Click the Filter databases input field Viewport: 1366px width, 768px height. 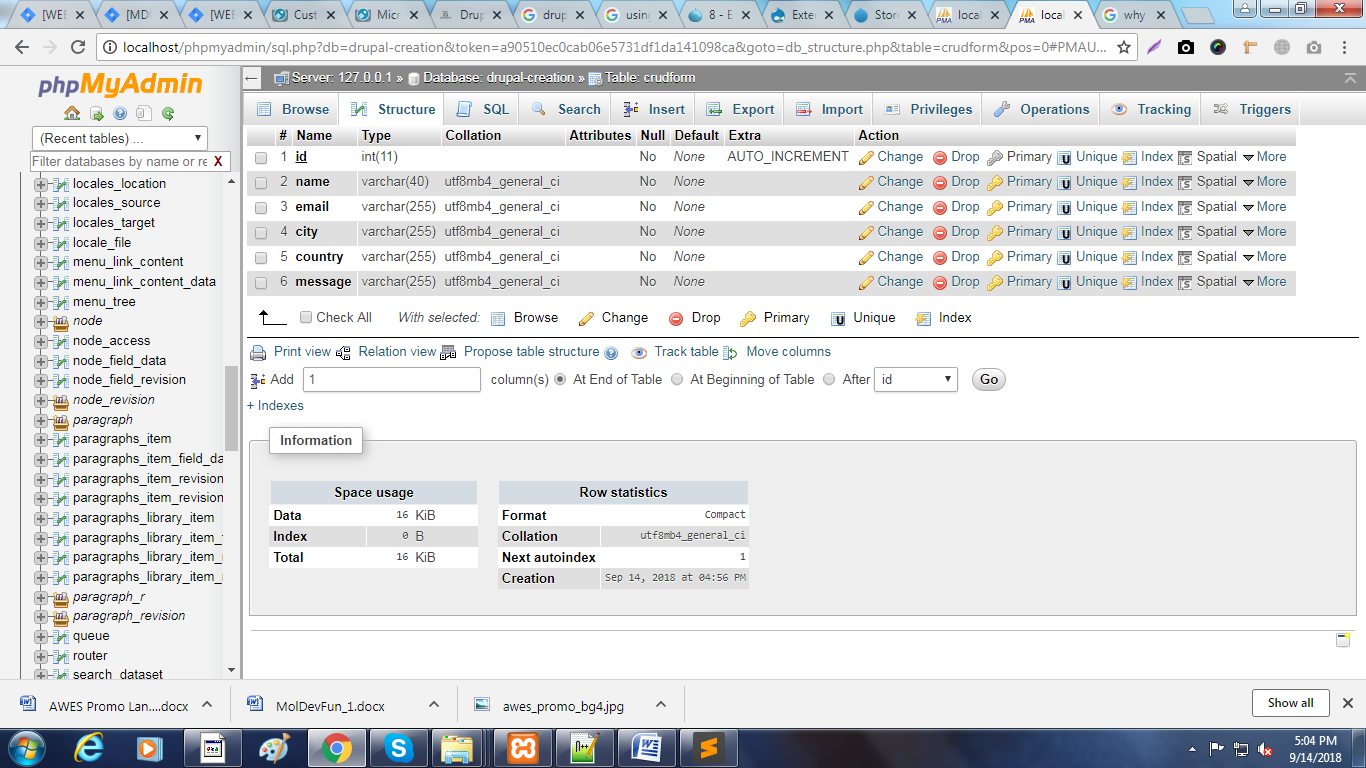point(110,160)
